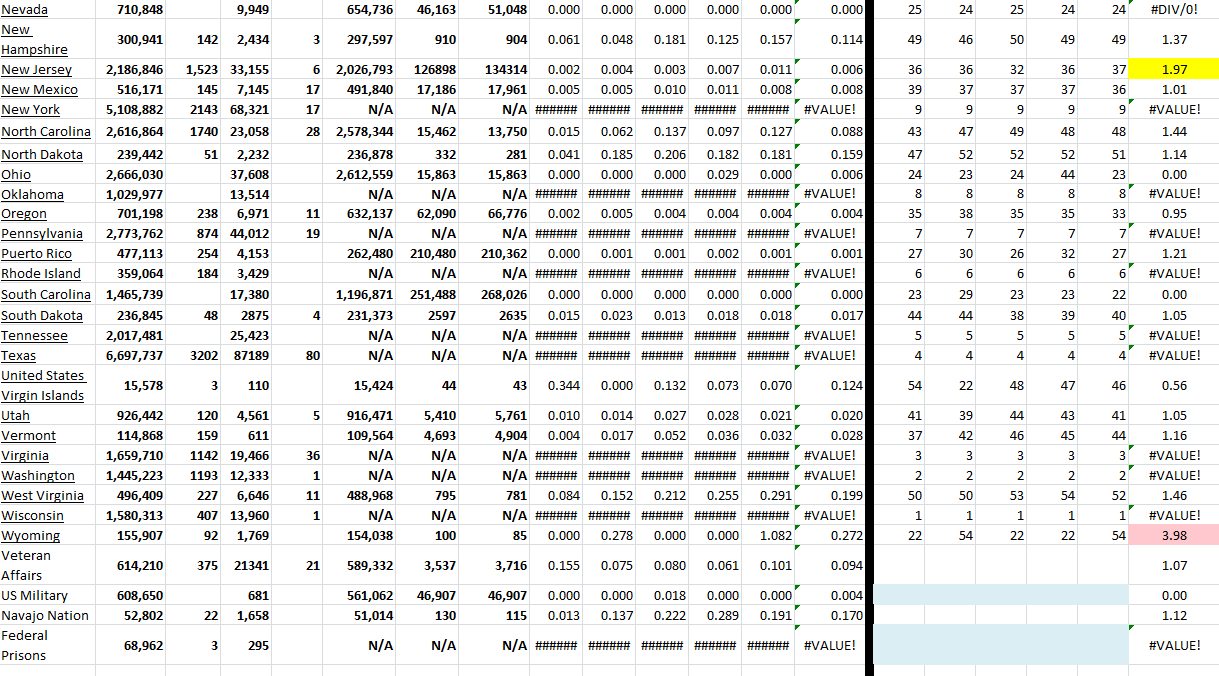Click the West Virginia link
Image resolution: width=1219 pixels, height=676 pixels.
tap(42, 496)
